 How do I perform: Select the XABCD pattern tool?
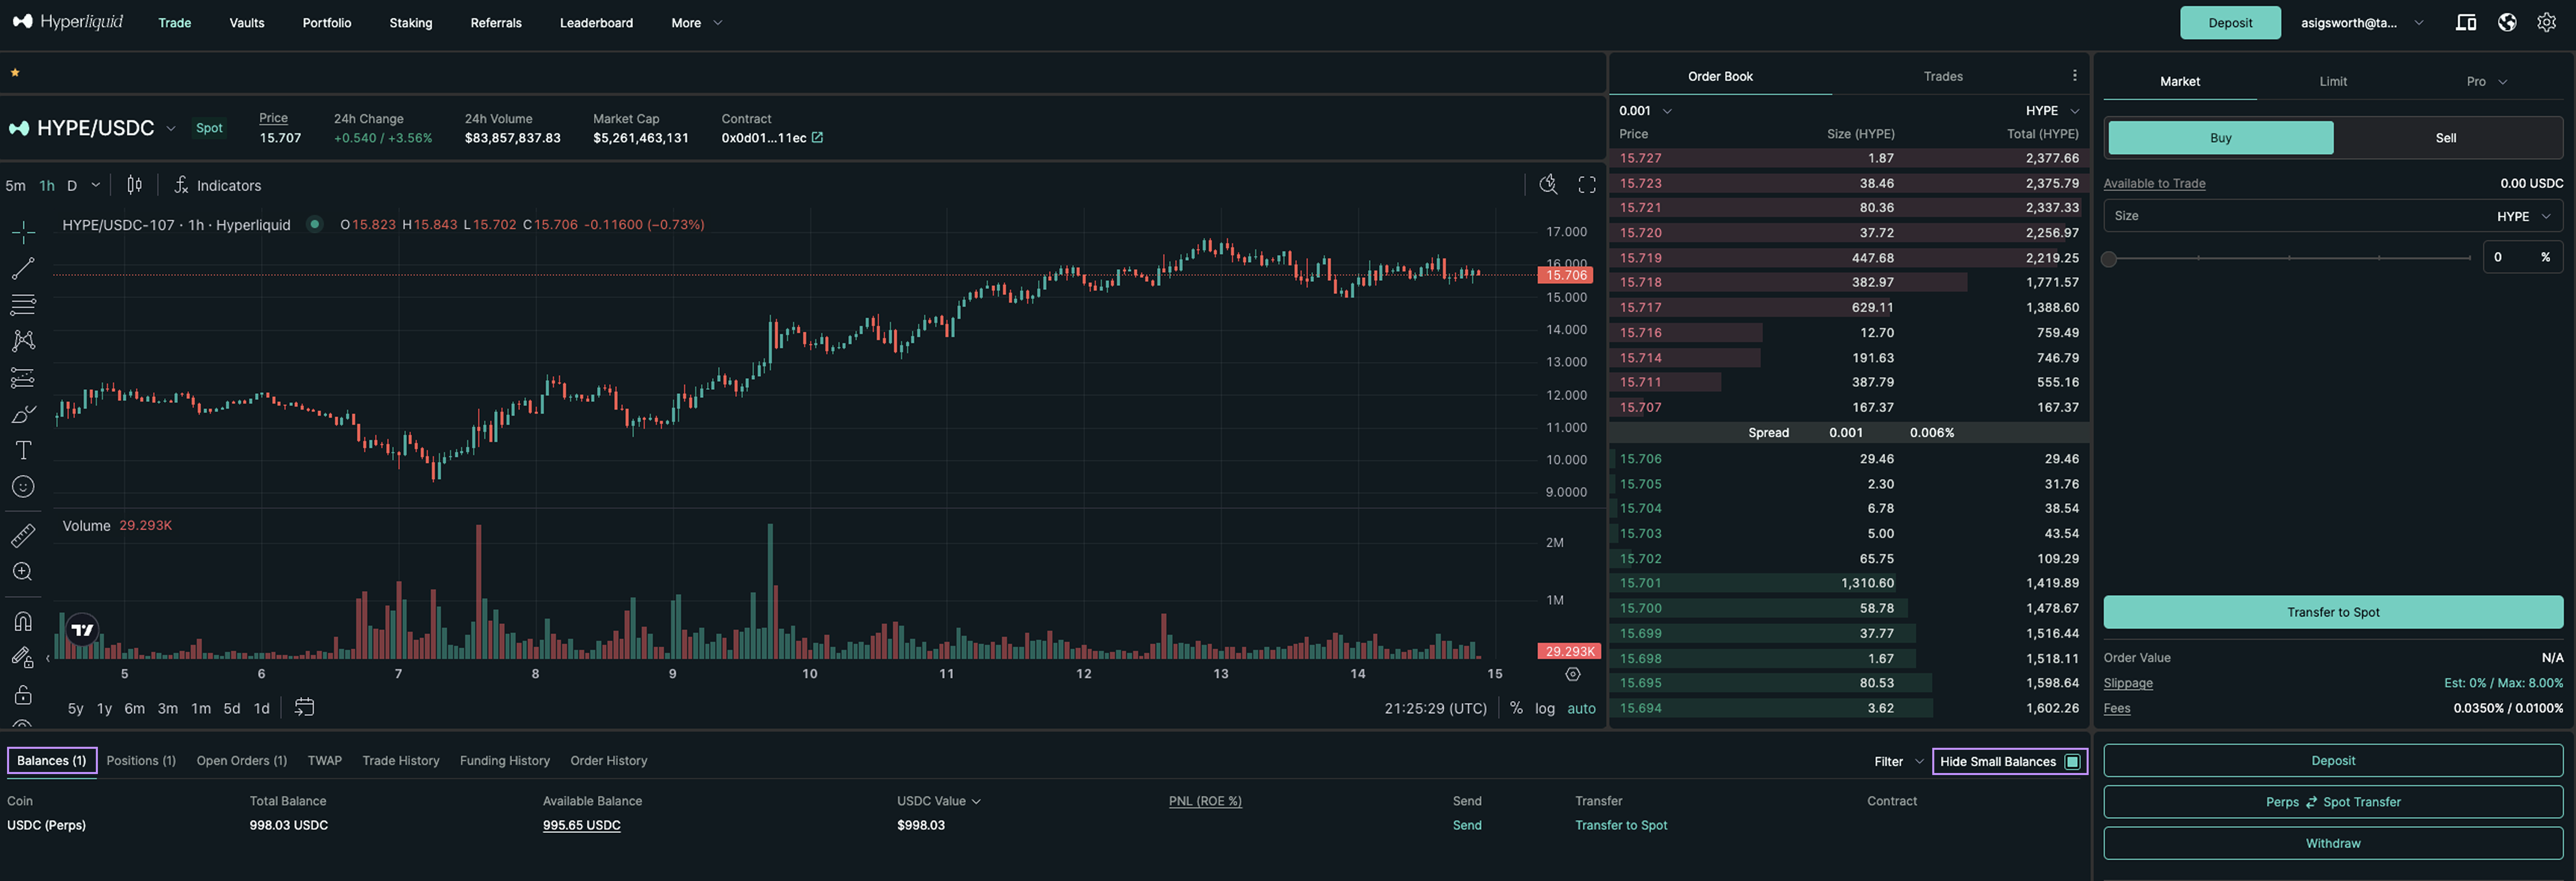pyautogui.click(x=23, y=341)
